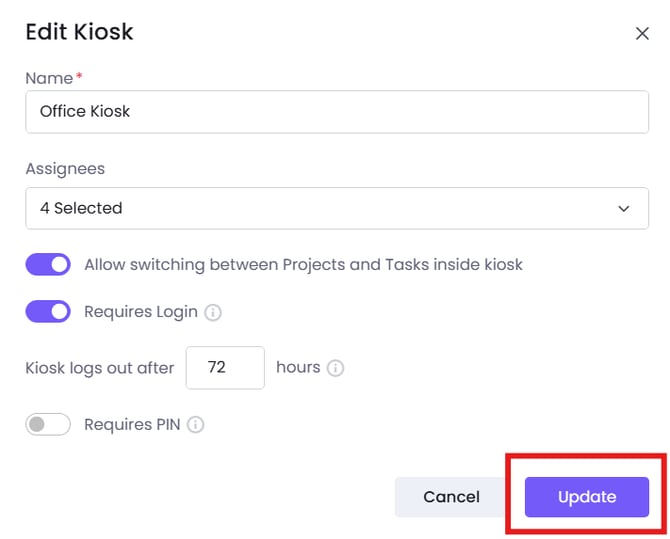Click the Assignees label text

[x=65, y=169]
